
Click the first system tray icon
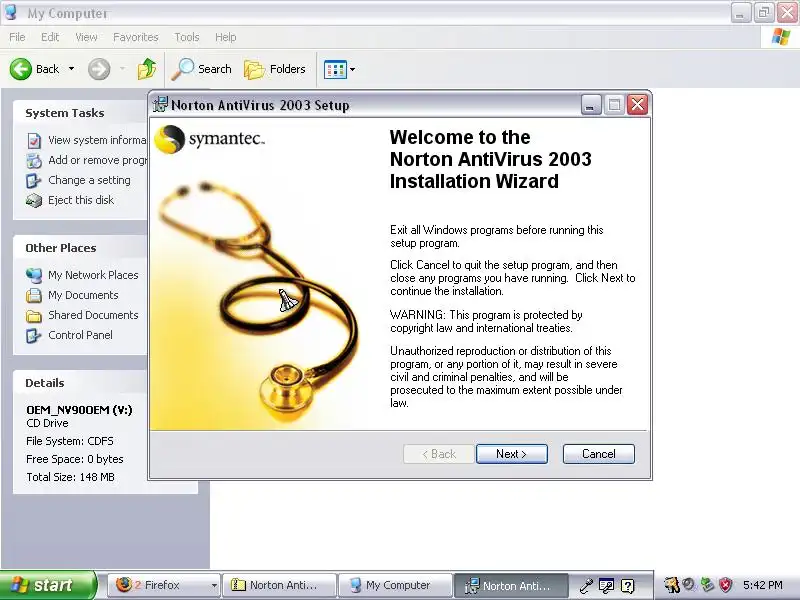tap(671, 585)
